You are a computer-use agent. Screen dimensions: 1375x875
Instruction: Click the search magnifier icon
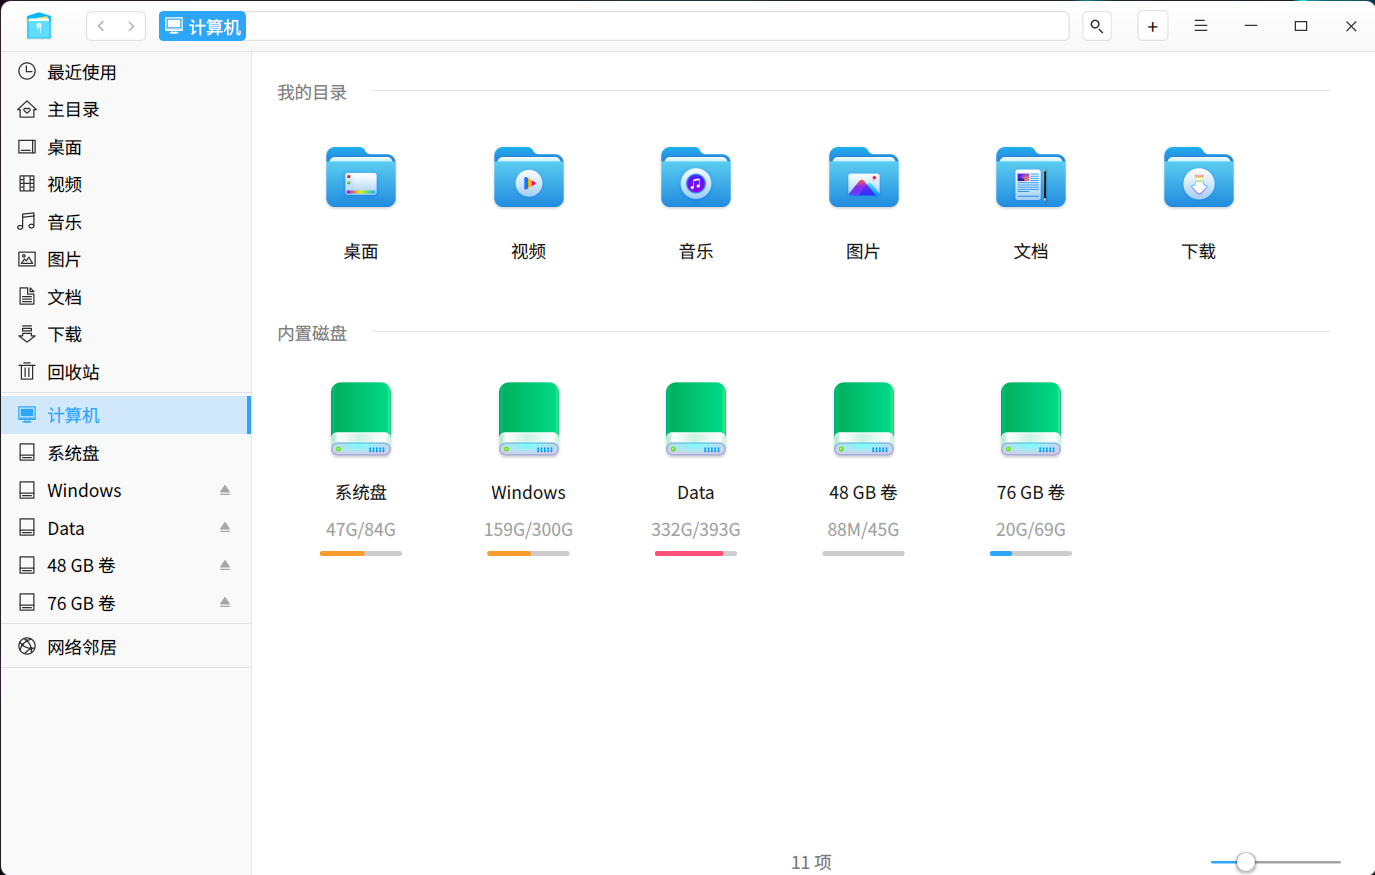pos(1097,26)
